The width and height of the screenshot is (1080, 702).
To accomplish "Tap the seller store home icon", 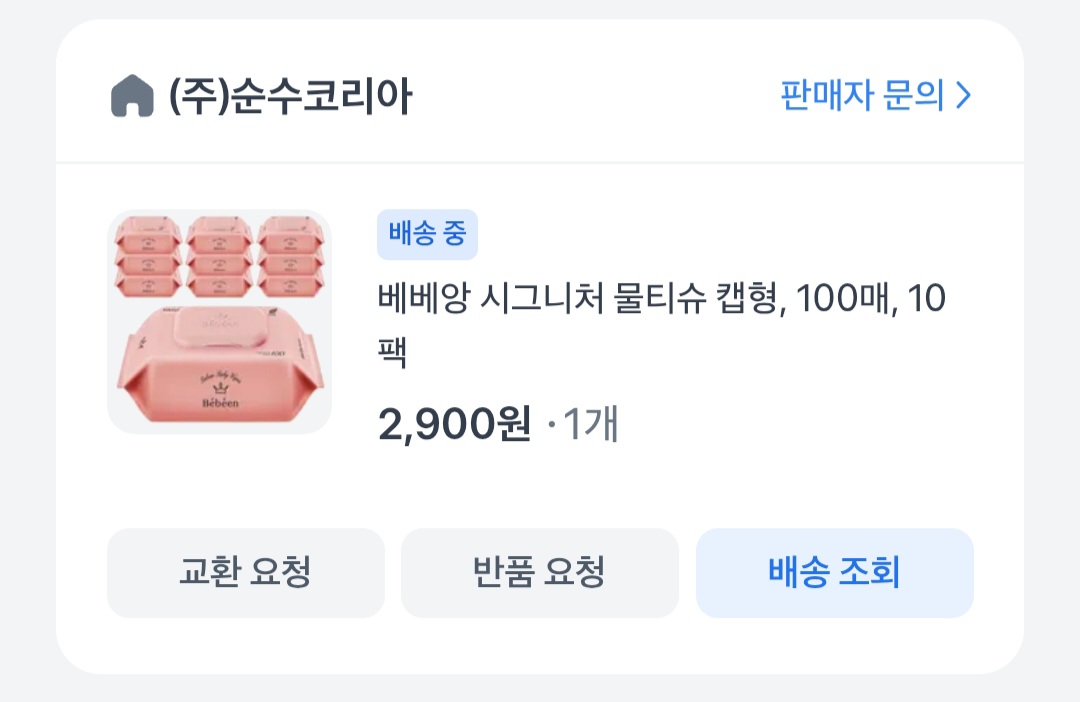I will tap(132, 97).
